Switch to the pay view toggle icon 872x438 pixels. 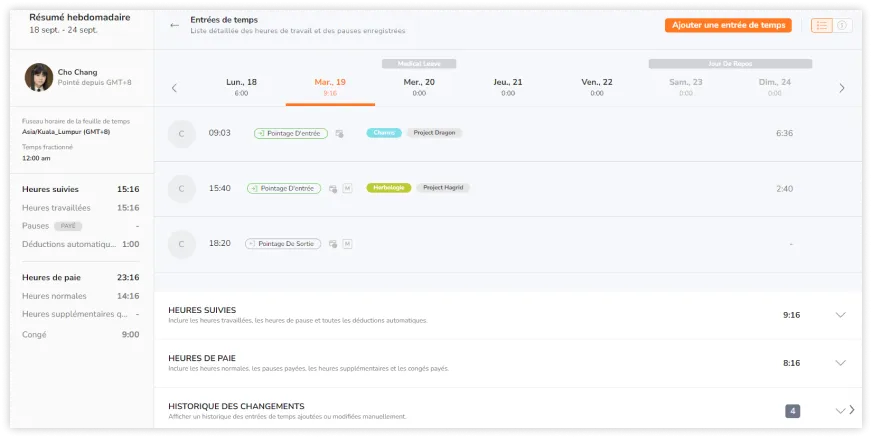tap(842, 25)
